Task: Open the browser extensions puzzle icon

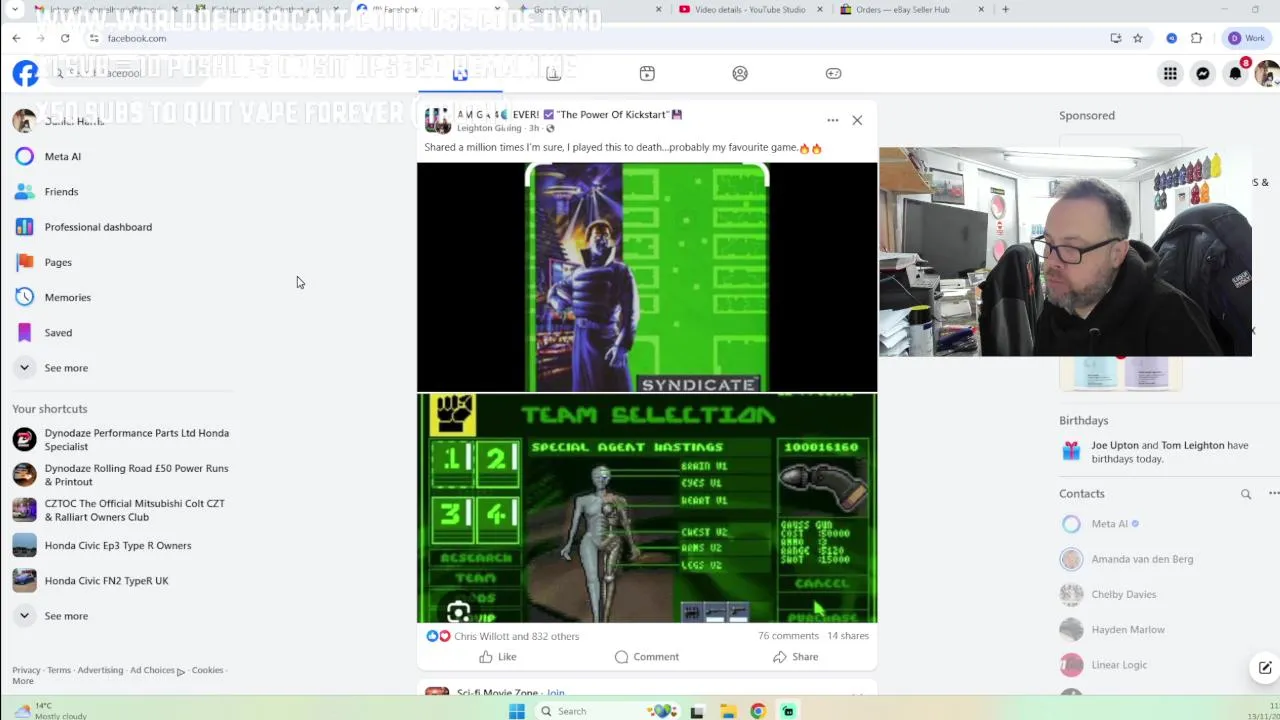Action: click(1196, 38)
